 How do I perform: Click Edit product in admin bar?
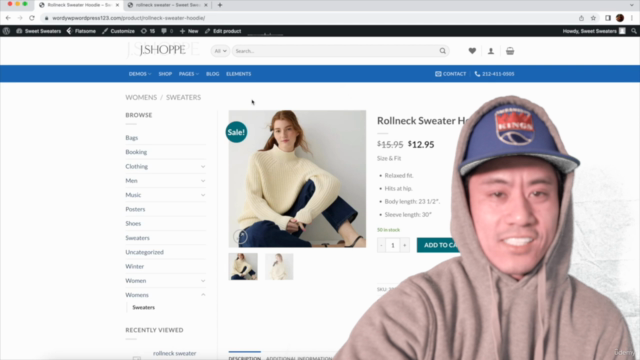click(x=223, y=31)
